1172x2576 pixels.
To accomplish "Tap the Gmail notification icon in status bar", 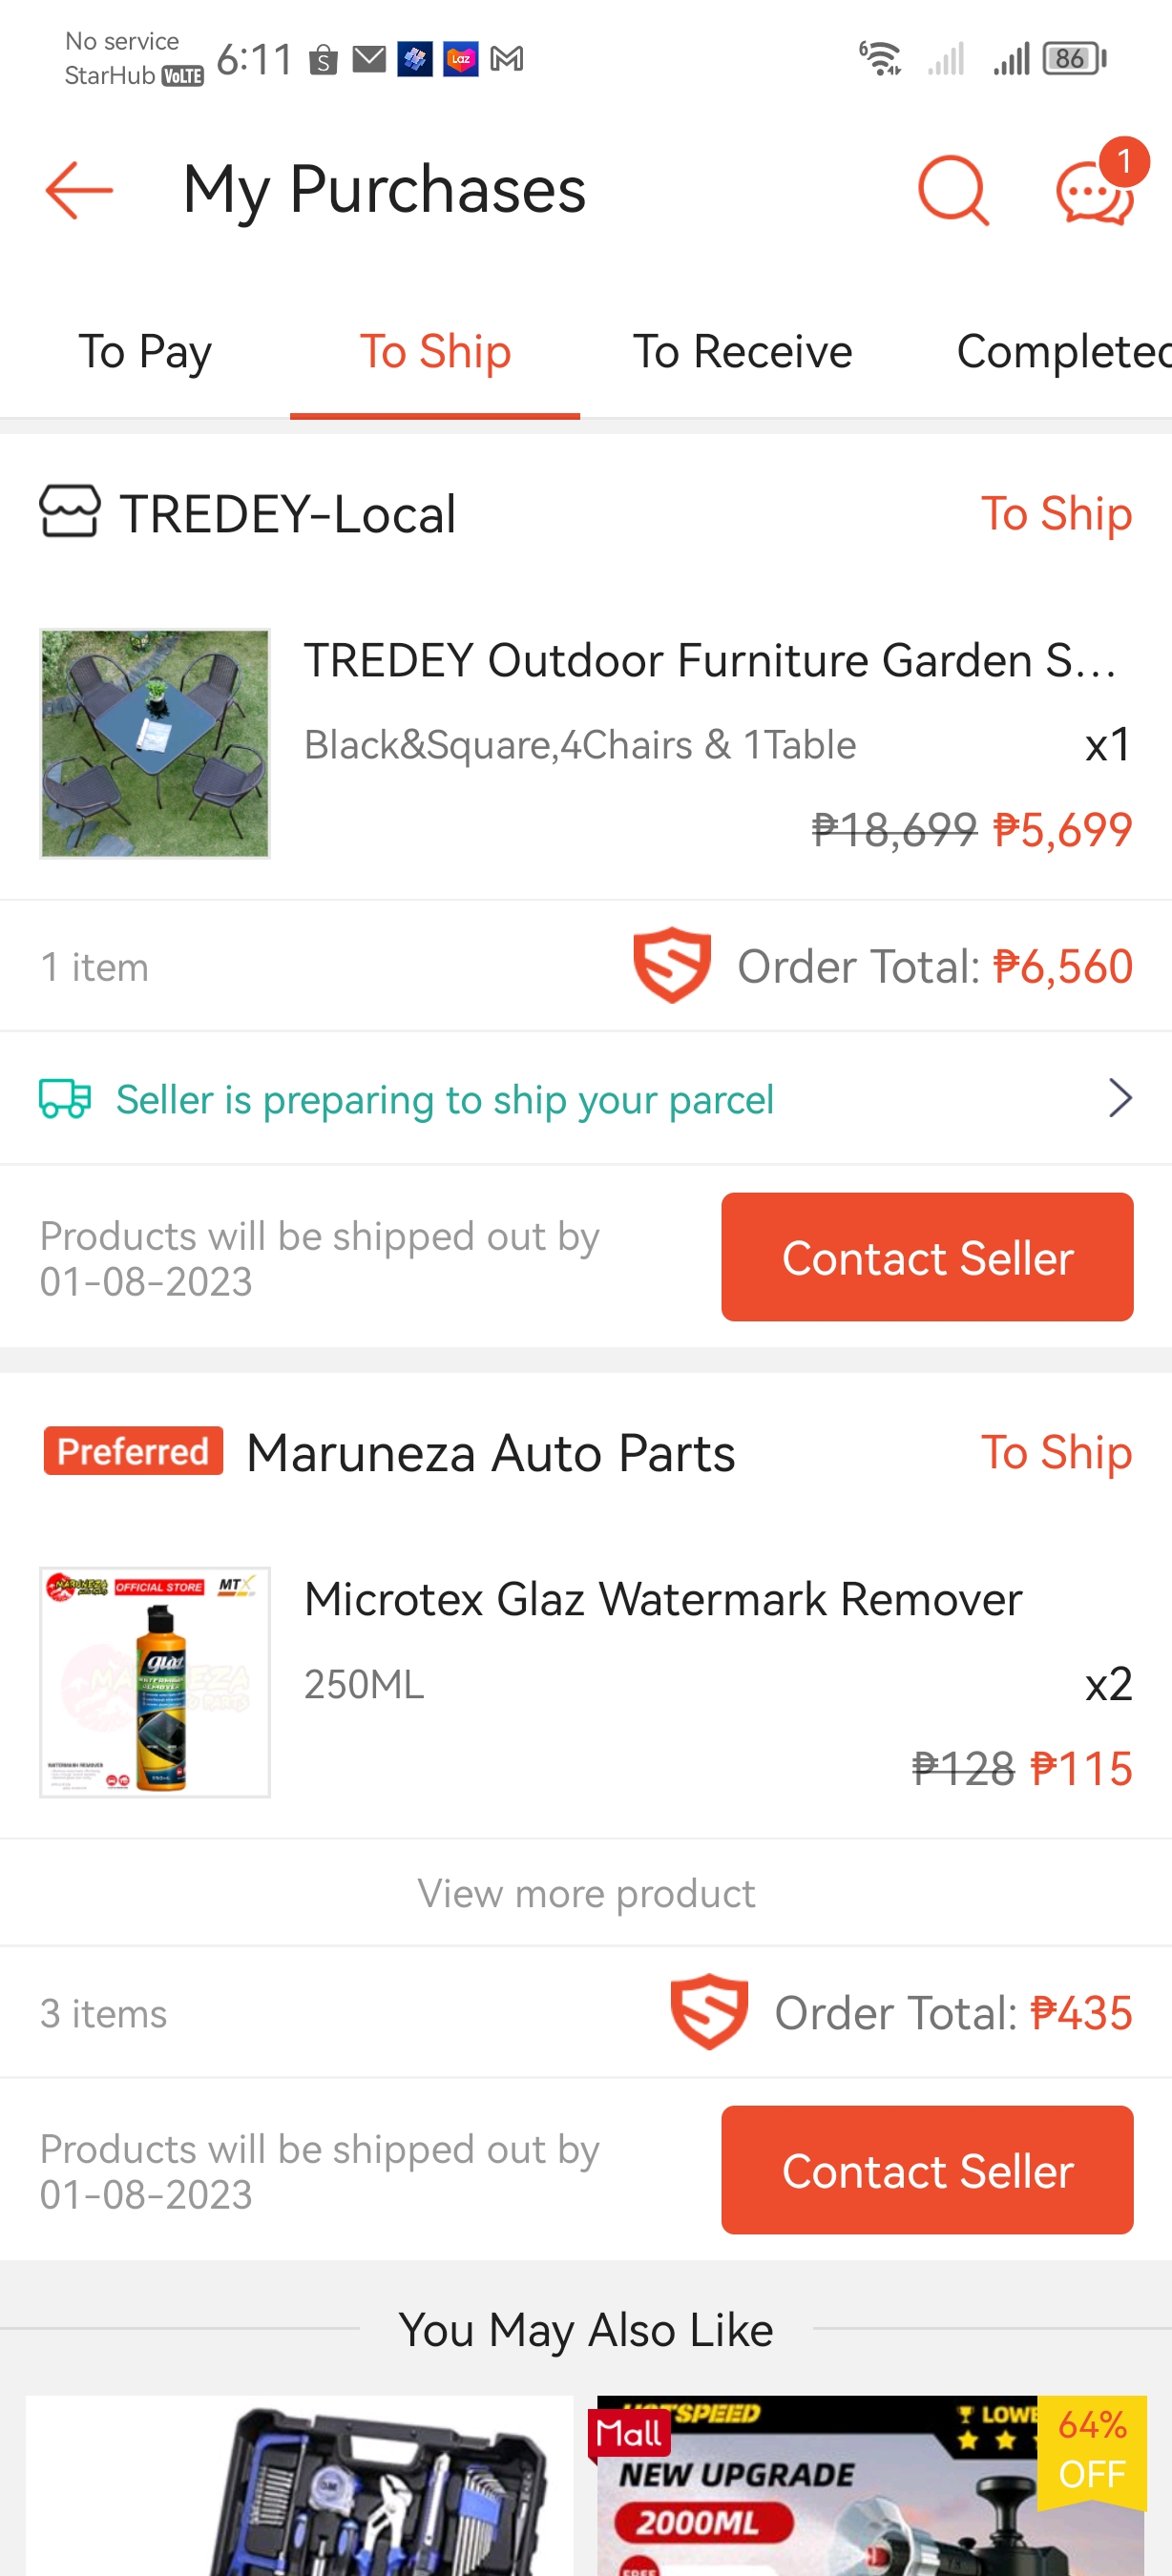I will pos(507,60).
